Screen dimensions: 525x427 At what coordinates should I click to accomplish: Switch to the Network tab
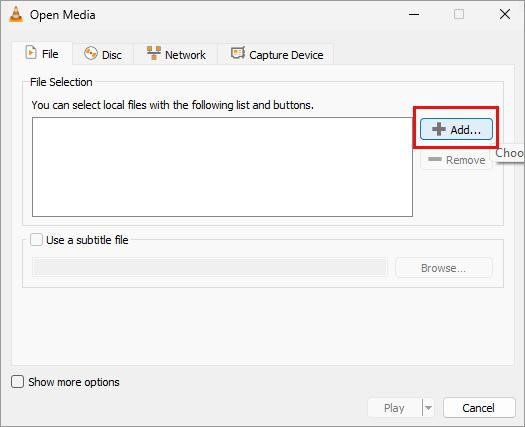tap(176, 54)
